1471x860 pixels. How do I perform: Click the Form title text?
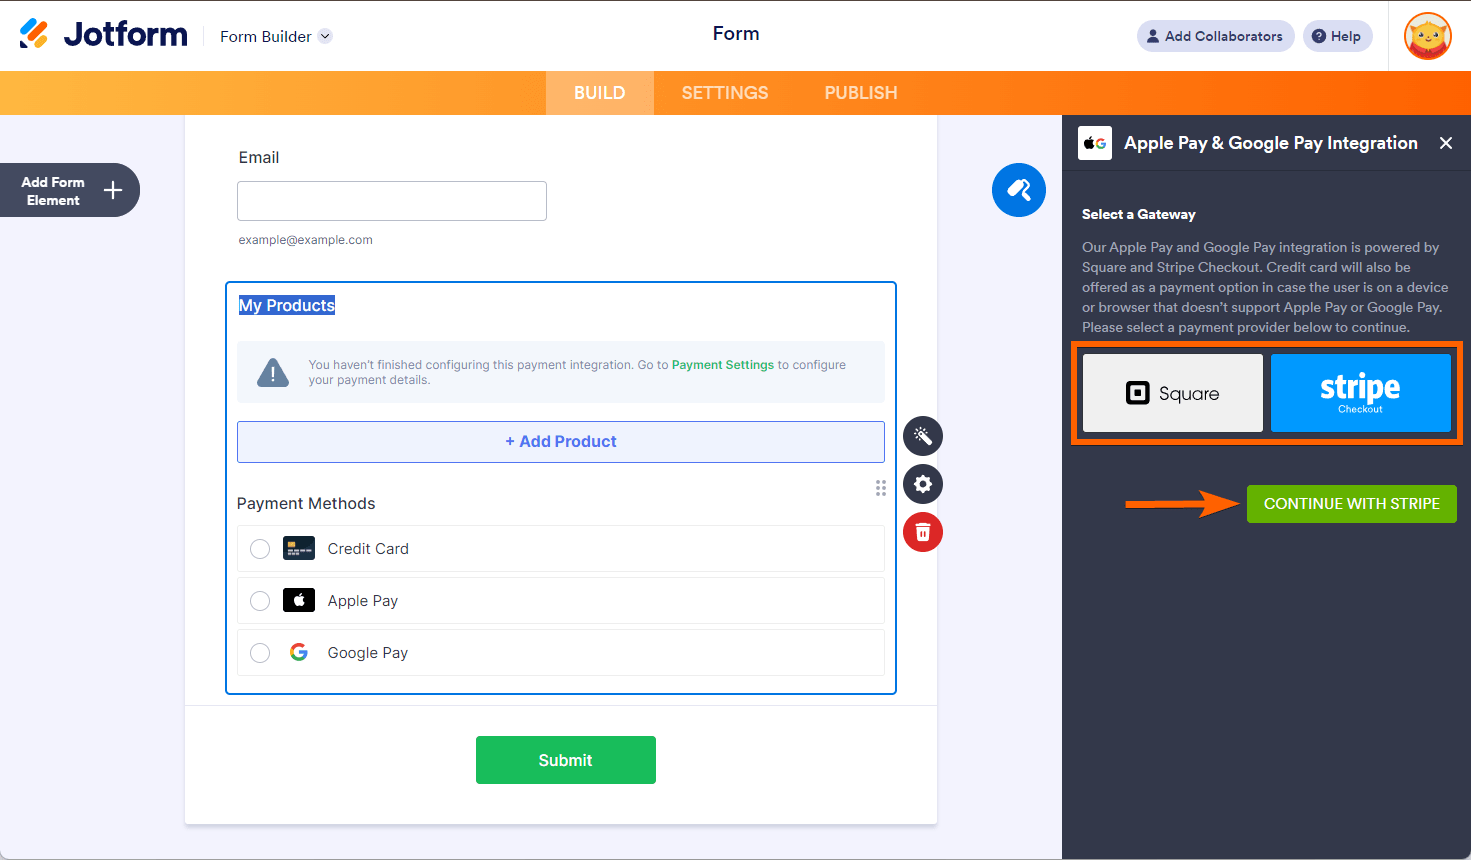(736, 34)
